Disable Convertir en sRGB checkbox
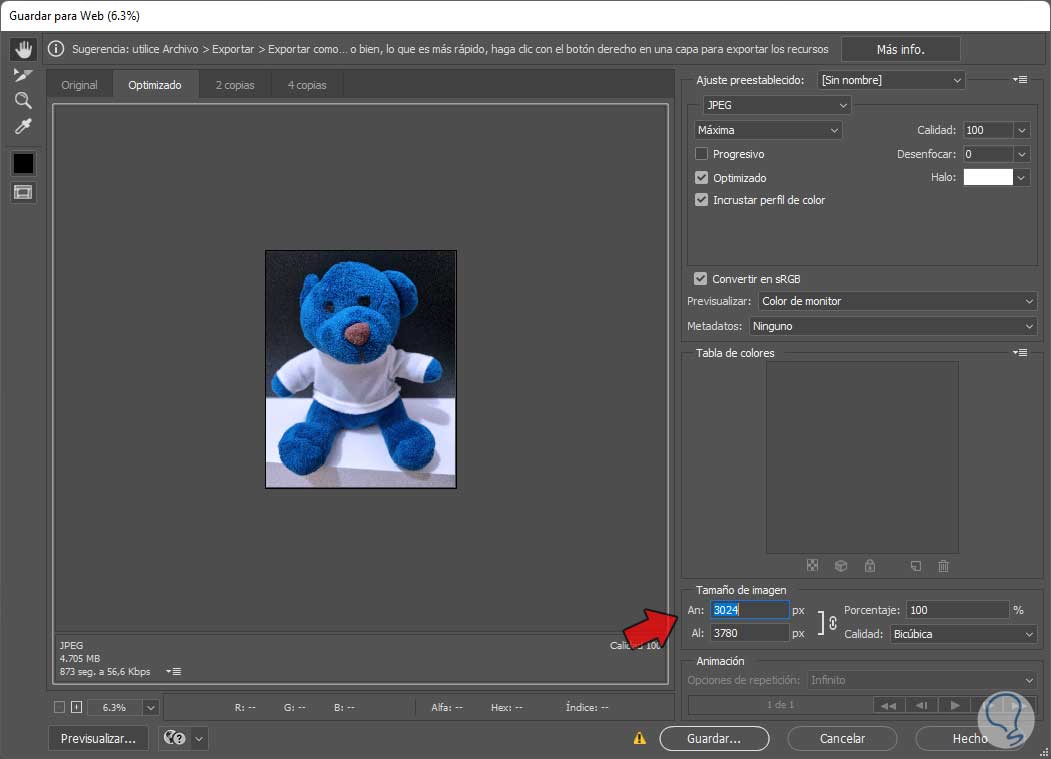This screenshot has width=1051, height=759. pos(701,279)
